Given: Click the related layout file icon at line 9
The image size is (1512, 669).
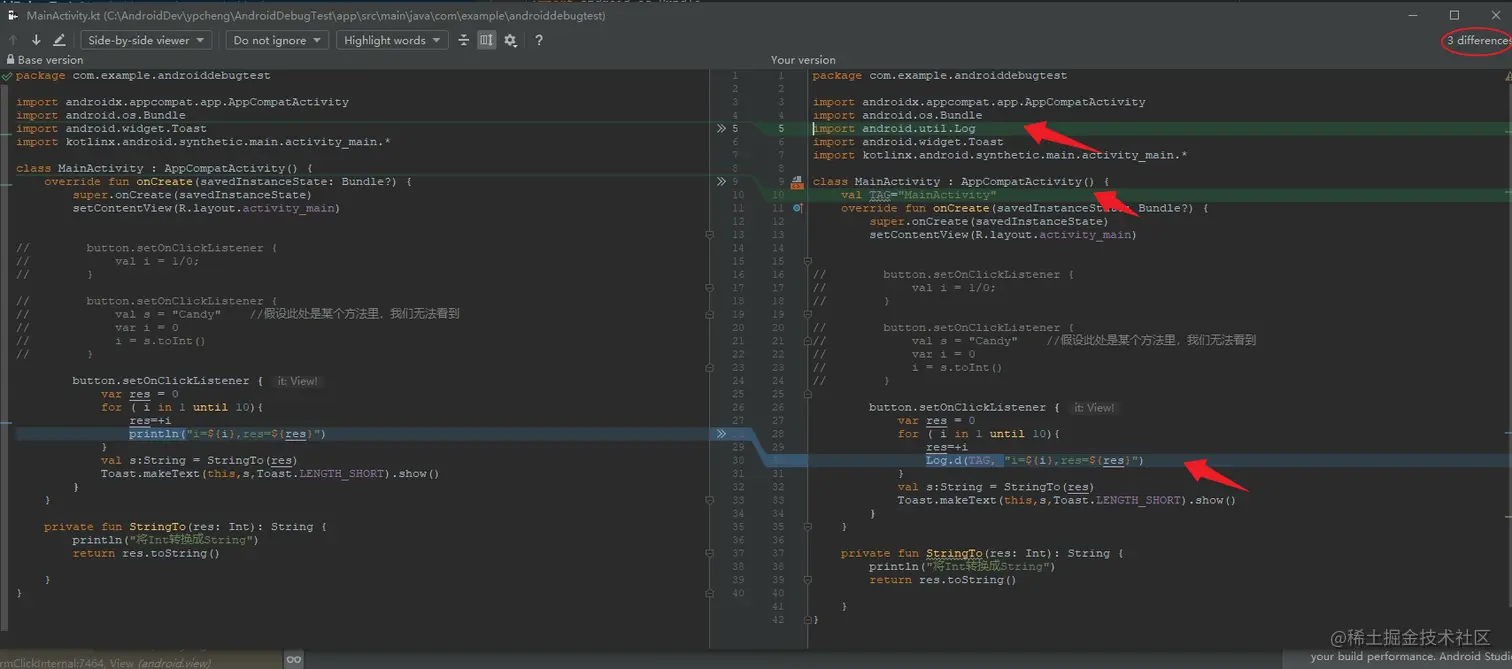Looking at the screenshot, I should (797, 183).
